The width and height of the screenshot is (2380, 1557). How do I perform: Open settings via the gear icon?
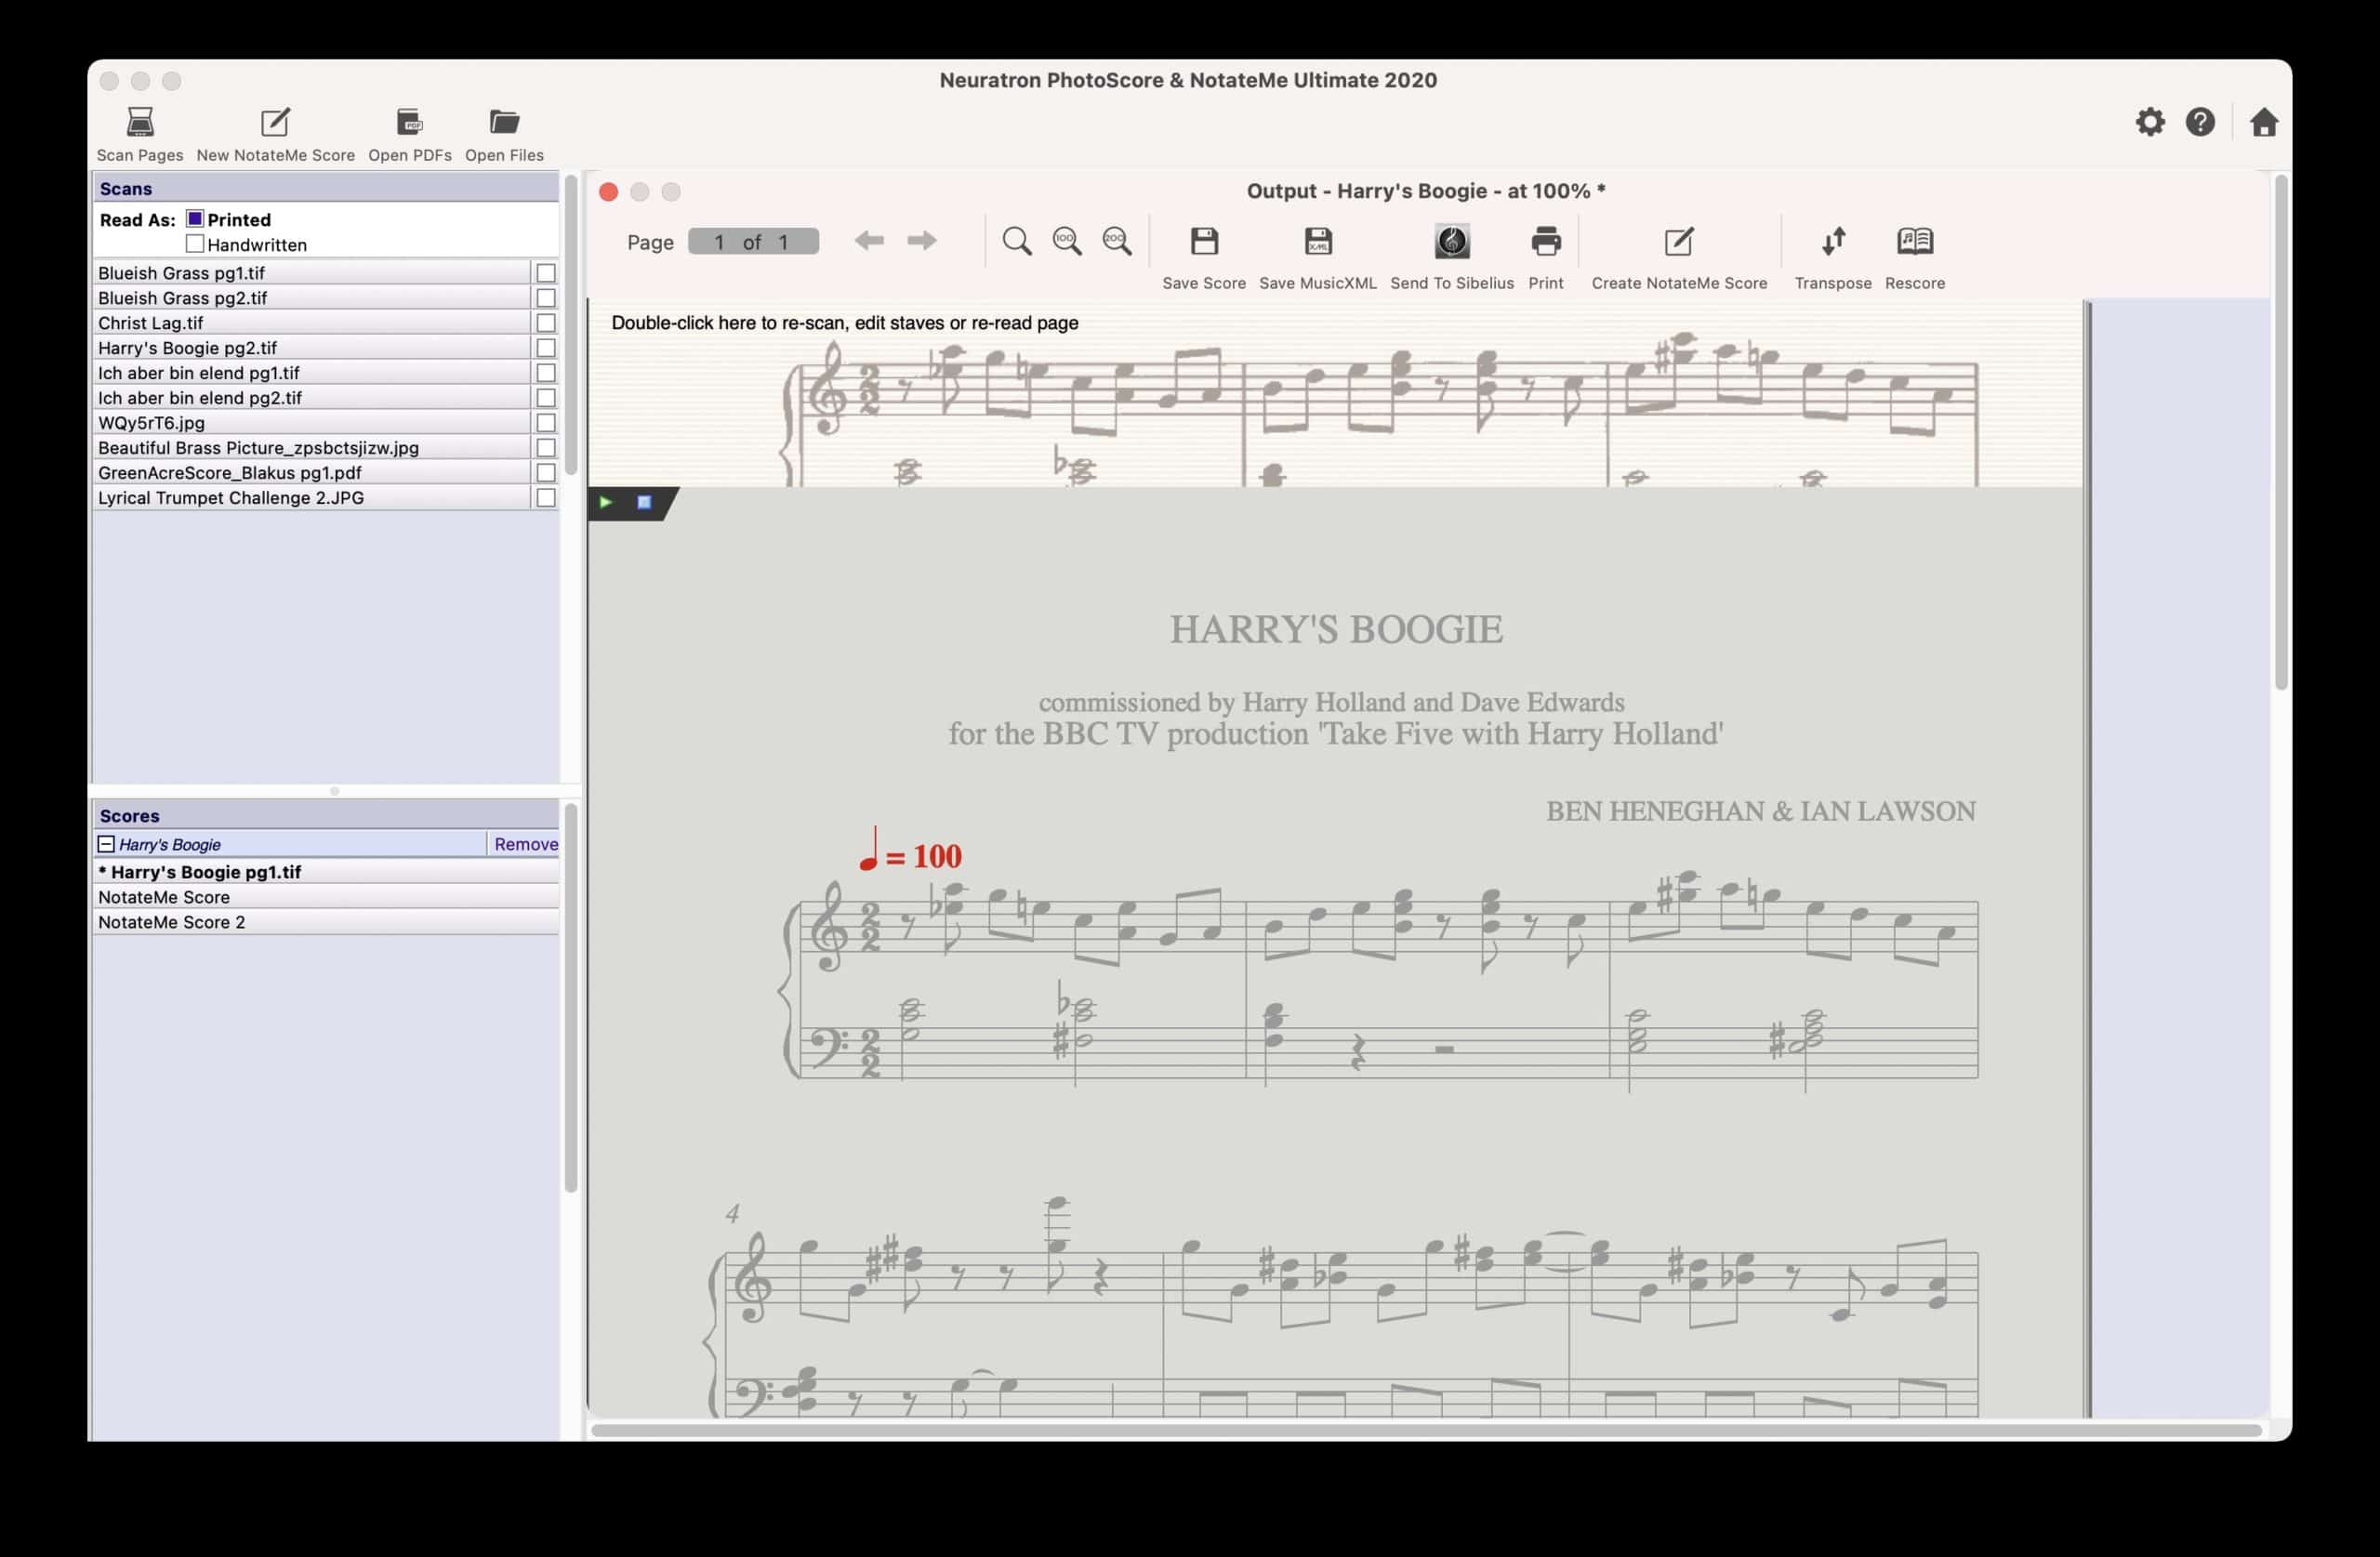pyautogui.click(x=2149, y=122)
